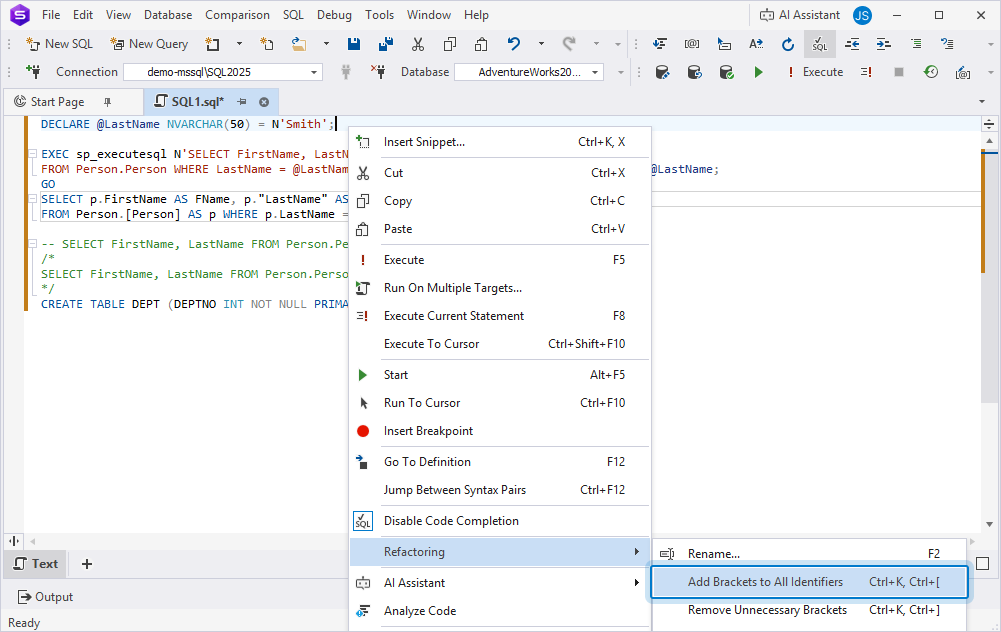This screenshot has height=632, width=1001.
Task: Select Cut in the context menu
Action: [500, 172]
